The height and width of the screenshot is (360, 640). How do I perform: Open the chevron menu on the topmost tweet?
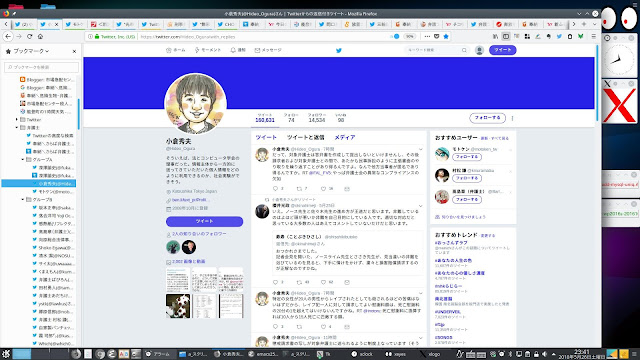tap(421, 149)
